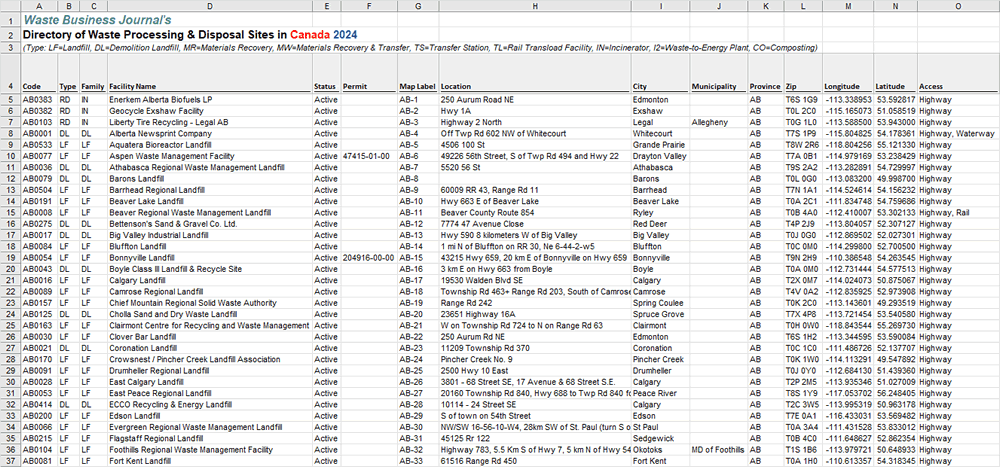1000x467 pixels.
Task: Click cell 'Boyle Class III Landfill & Recycle Site'
Action: [x=210, y=269]
